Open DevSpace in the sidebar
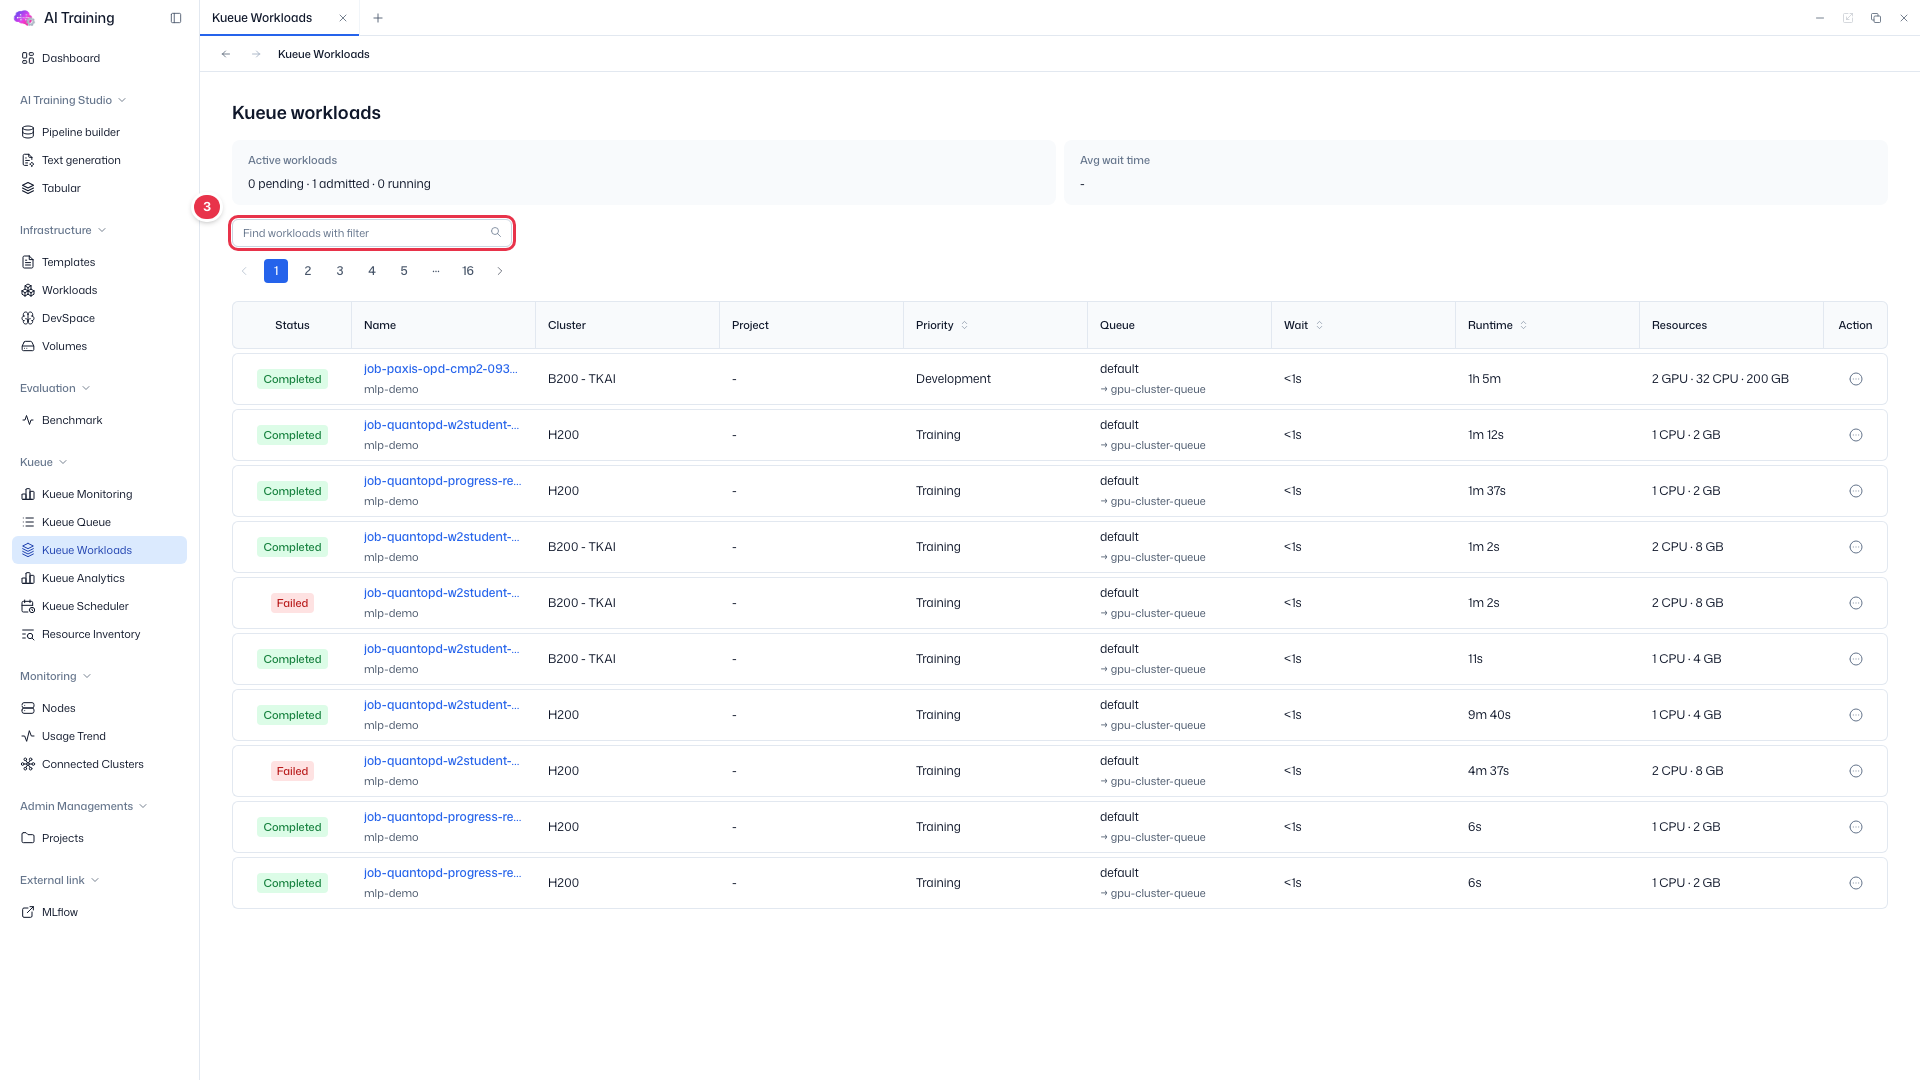Viewport: 1920px width, 1080px height. (x=99, y=318)
